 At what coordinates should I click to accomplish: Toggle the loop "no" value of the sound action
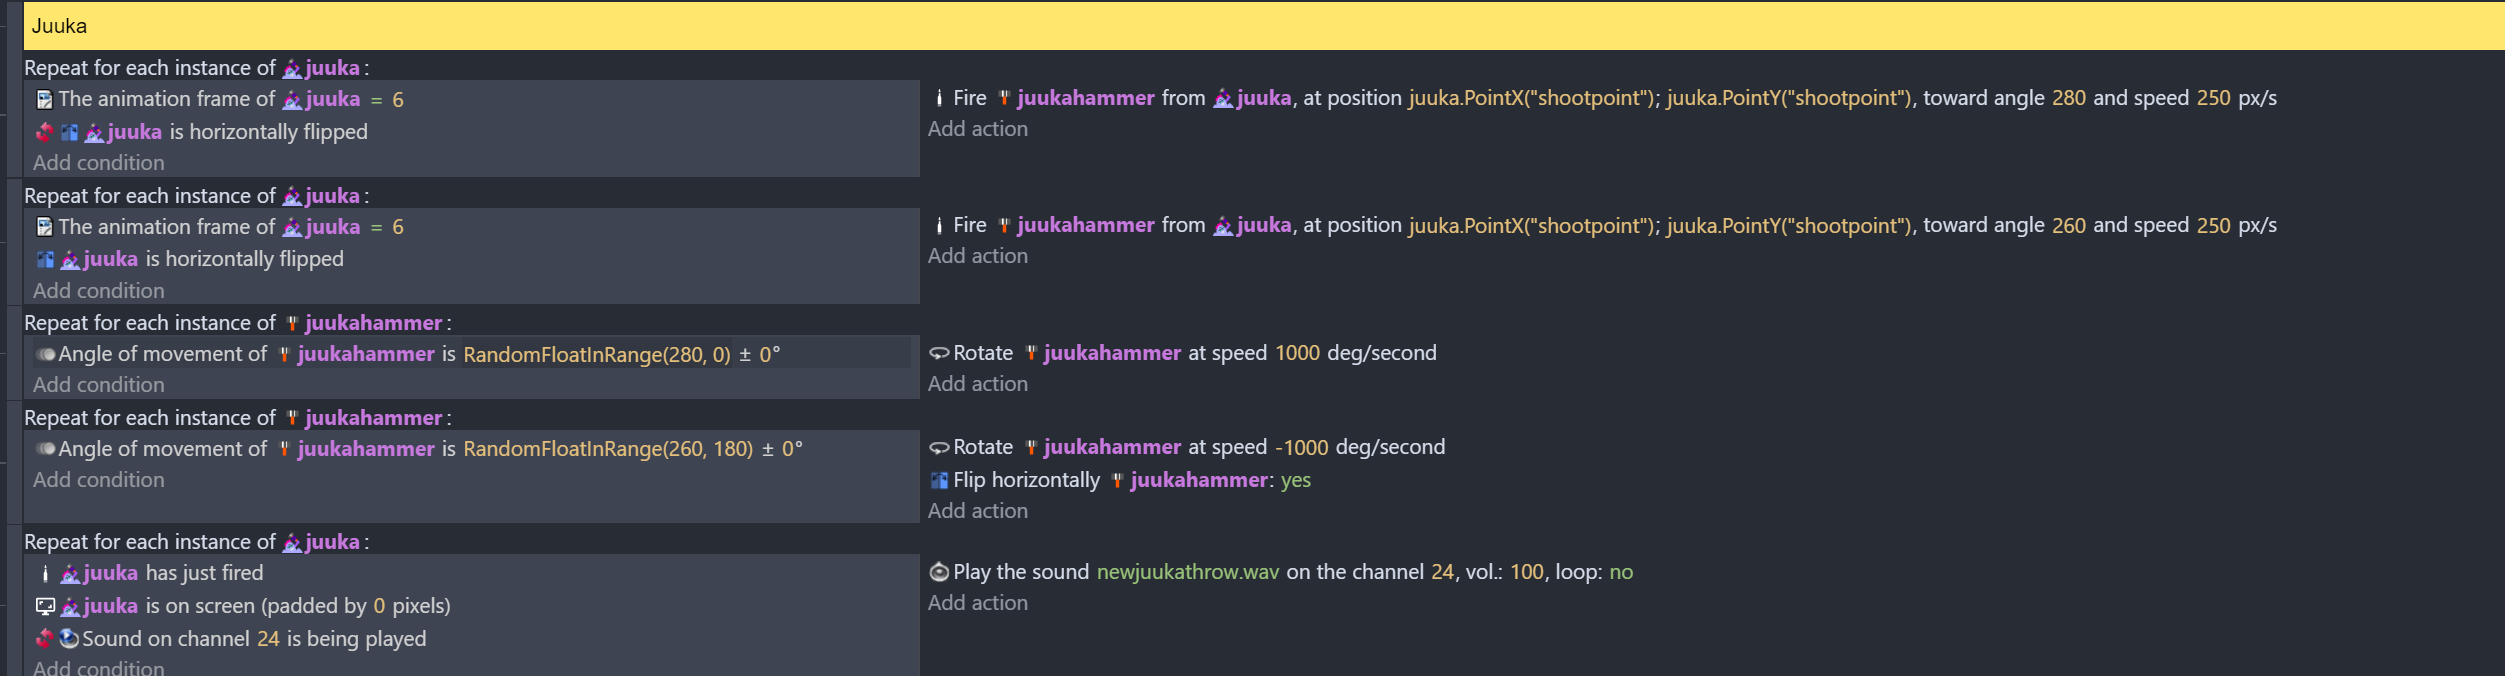click(x=1621, y=572)
